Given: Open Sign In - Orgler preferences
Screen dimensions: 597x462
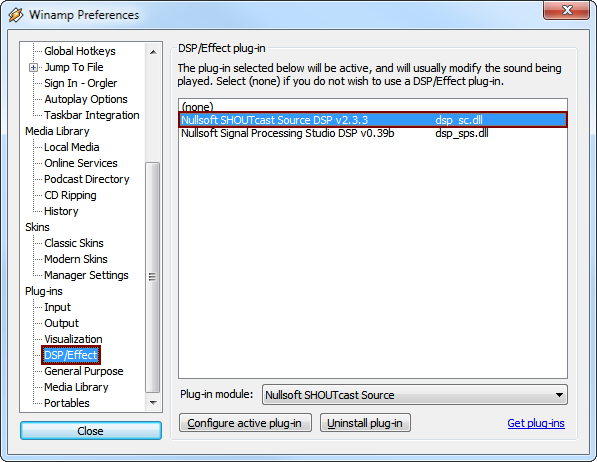Looking at the screenshot, I should click(x=80, y=83).
